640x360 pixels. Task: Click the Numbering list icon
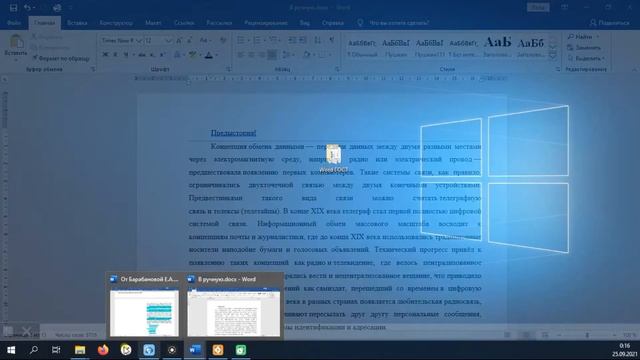pos(257,40)
